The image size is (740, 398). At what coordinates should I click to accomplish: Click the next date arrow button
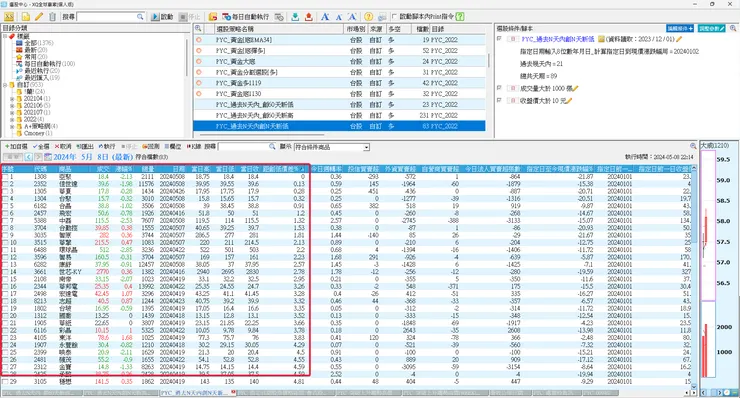pyautogui.click(x=38, y=157)
